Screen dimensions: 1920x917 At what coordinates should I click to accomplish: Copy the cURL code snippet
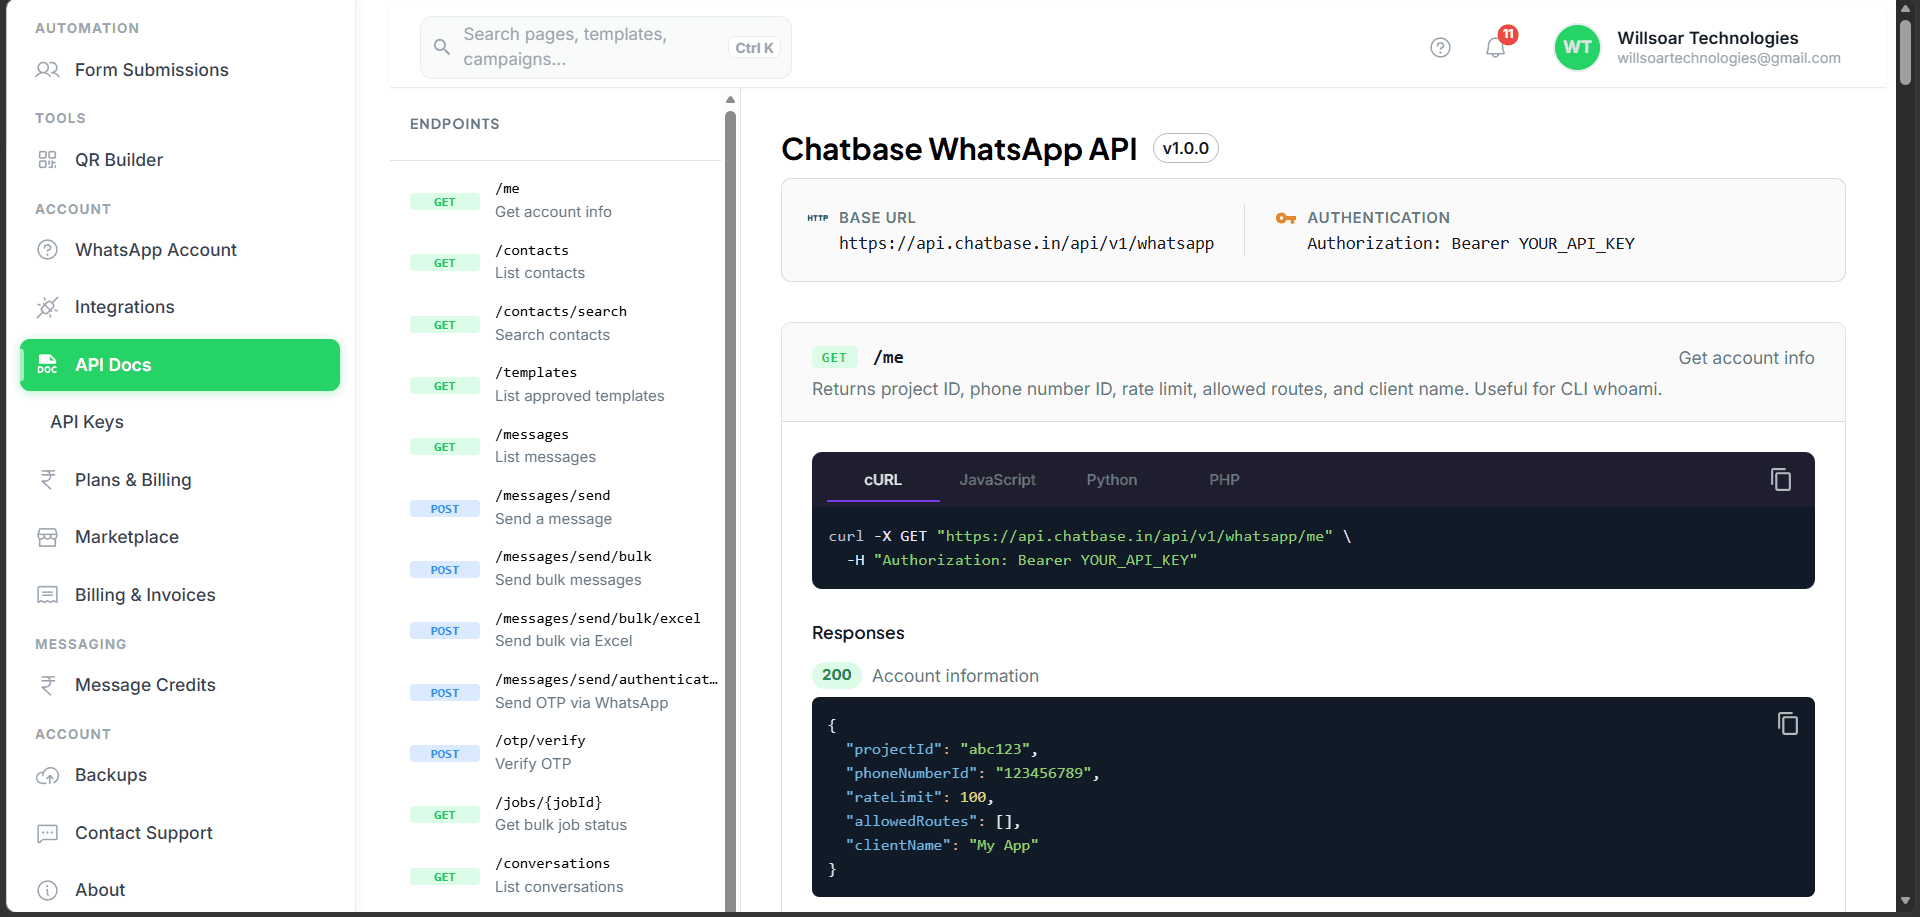pos(1781,480)
